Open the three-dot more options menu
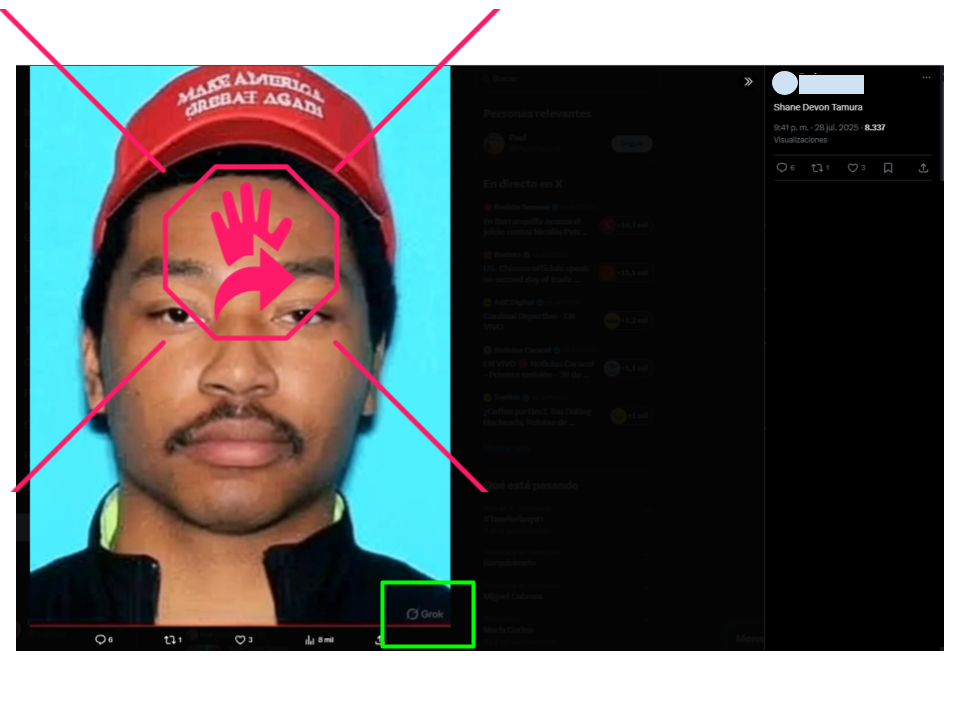This screenshot has height=720, width=960. pyautogui.click(x=926, y=77)
